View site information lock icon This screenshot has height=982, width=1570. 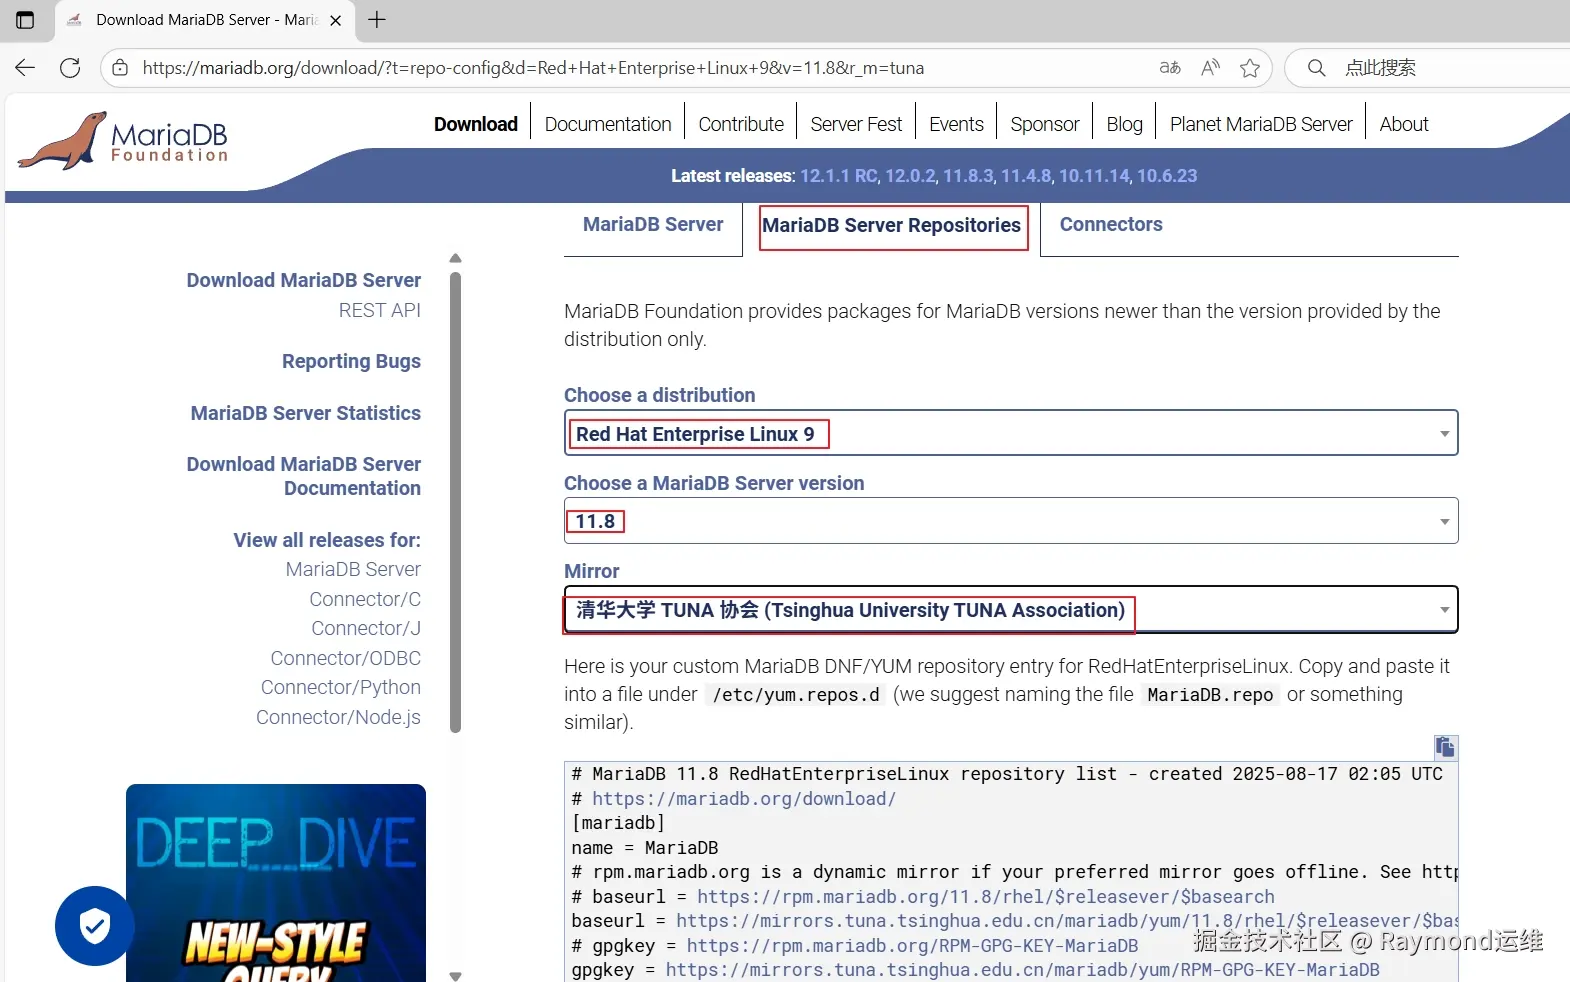(x=120, y=68)
